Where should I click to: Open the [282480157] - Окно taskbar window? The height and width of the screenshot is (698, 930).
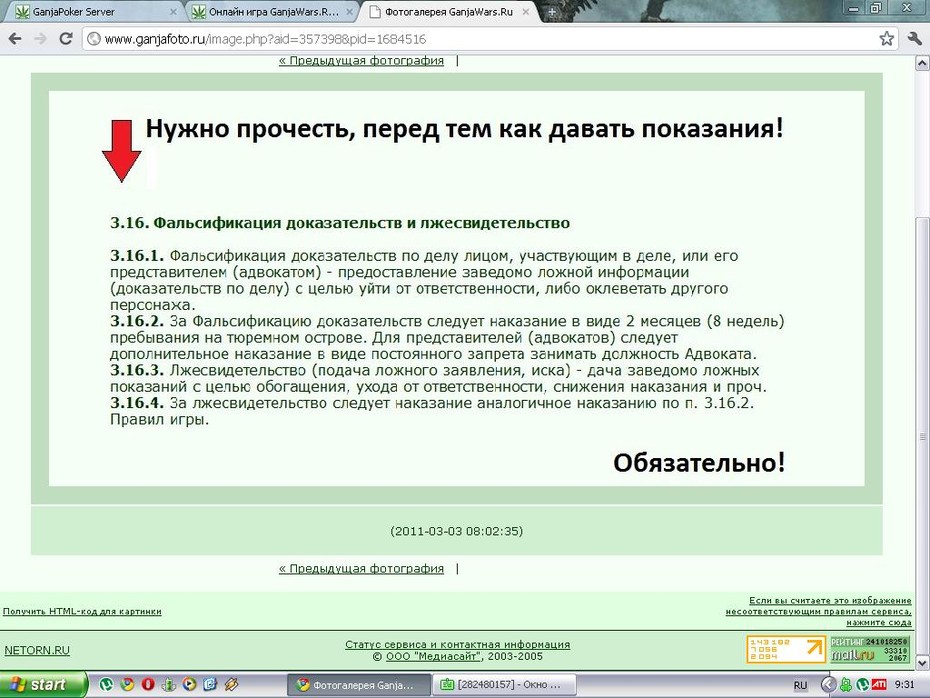coord(505,685)
